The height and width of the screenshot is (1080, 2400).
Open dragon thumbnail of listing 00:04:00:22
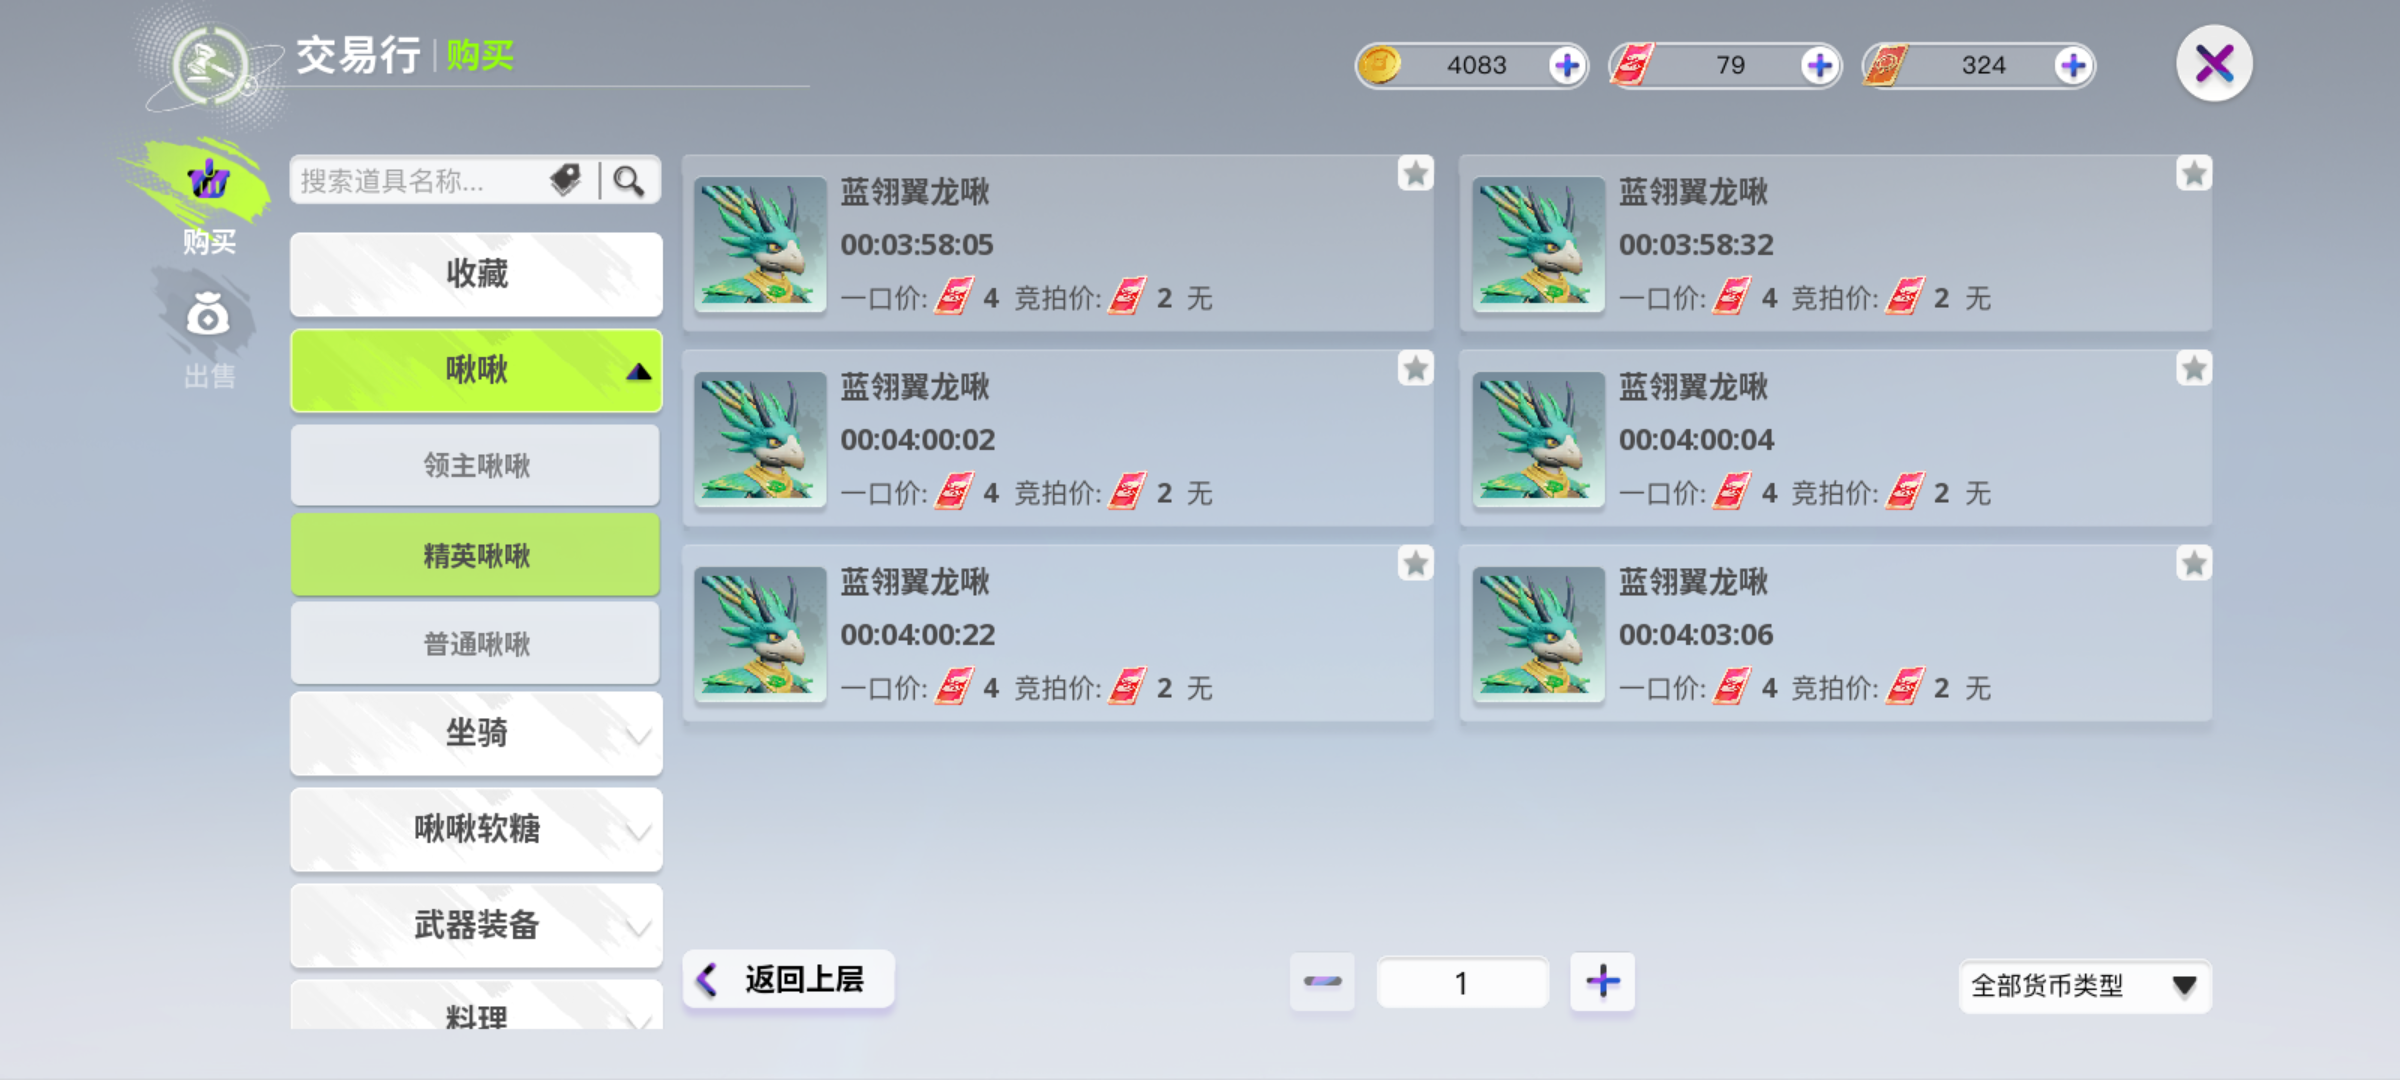[760, 634]
